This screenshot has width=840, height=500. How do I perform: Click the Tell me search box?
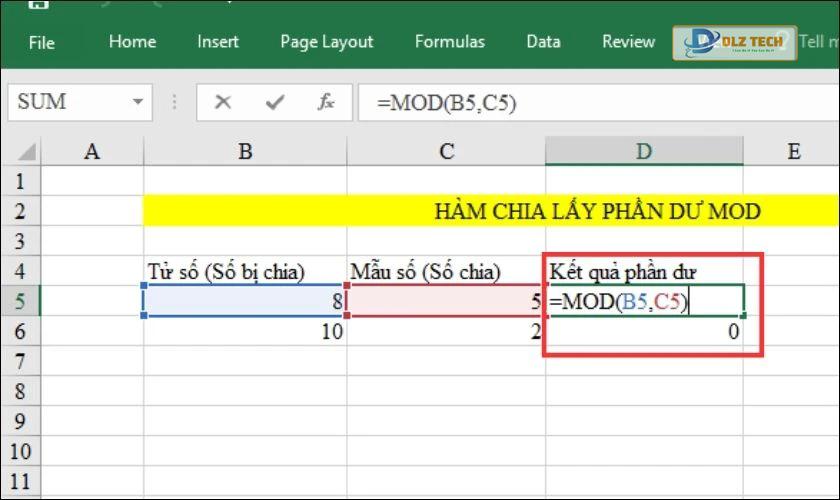[x=819, y=42]
